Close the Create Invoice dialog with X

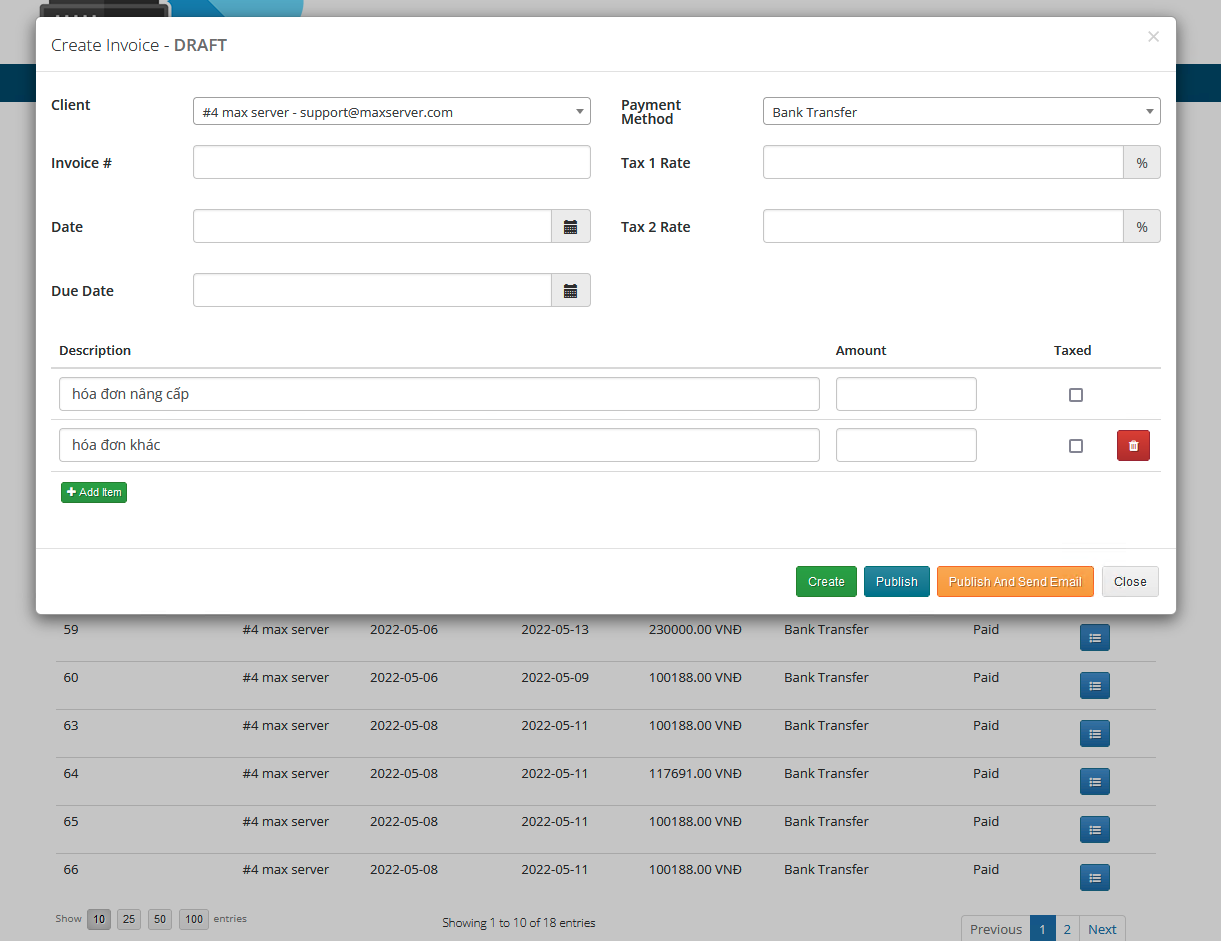[1153, 37]
